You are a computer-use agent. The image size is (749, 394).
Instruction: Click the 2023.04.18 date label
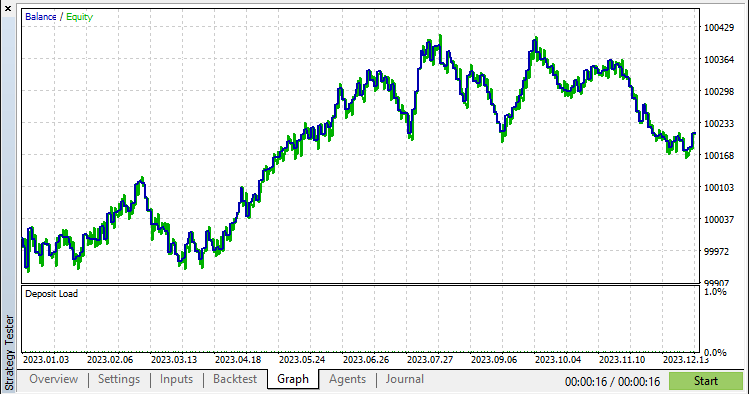click(x=238, y=360)
